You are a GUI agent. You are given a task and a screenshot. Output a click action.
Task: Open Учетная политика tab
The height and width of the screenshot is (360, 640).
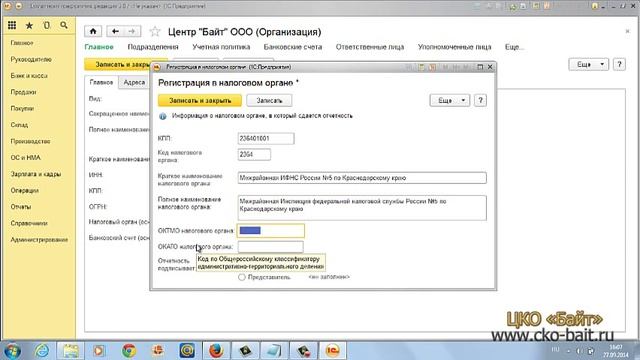click(221, 47)
